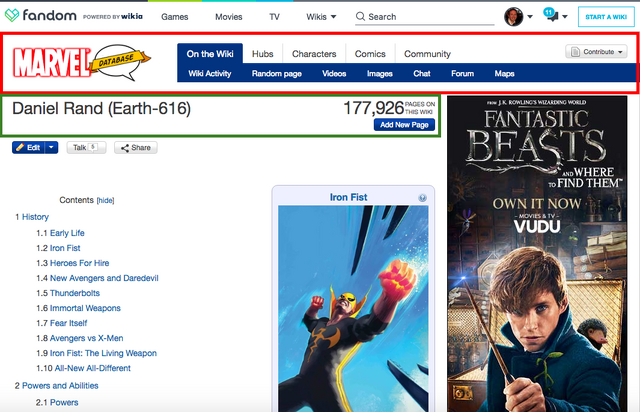Jump to Iron Fist: The Living Weapon section
The width and height of the screenshot is (640, 412).
103,353
